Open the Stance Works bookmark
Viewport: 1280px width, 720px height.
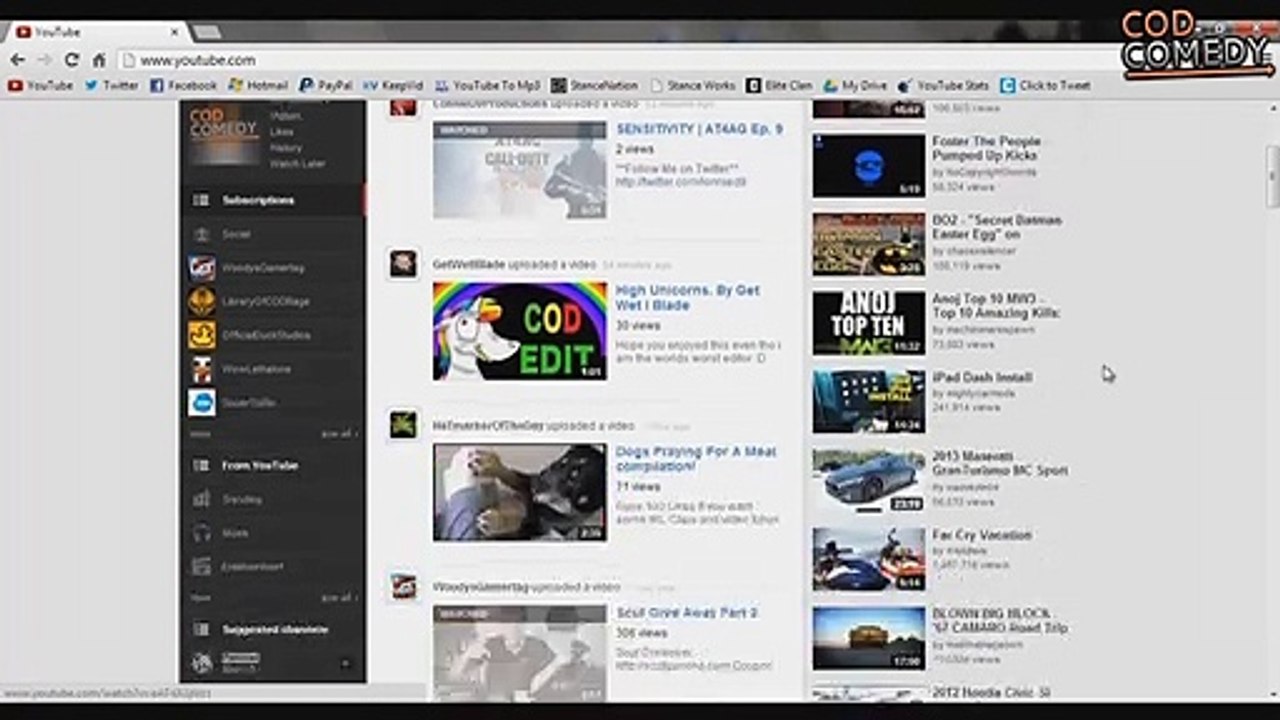[693, 86]
